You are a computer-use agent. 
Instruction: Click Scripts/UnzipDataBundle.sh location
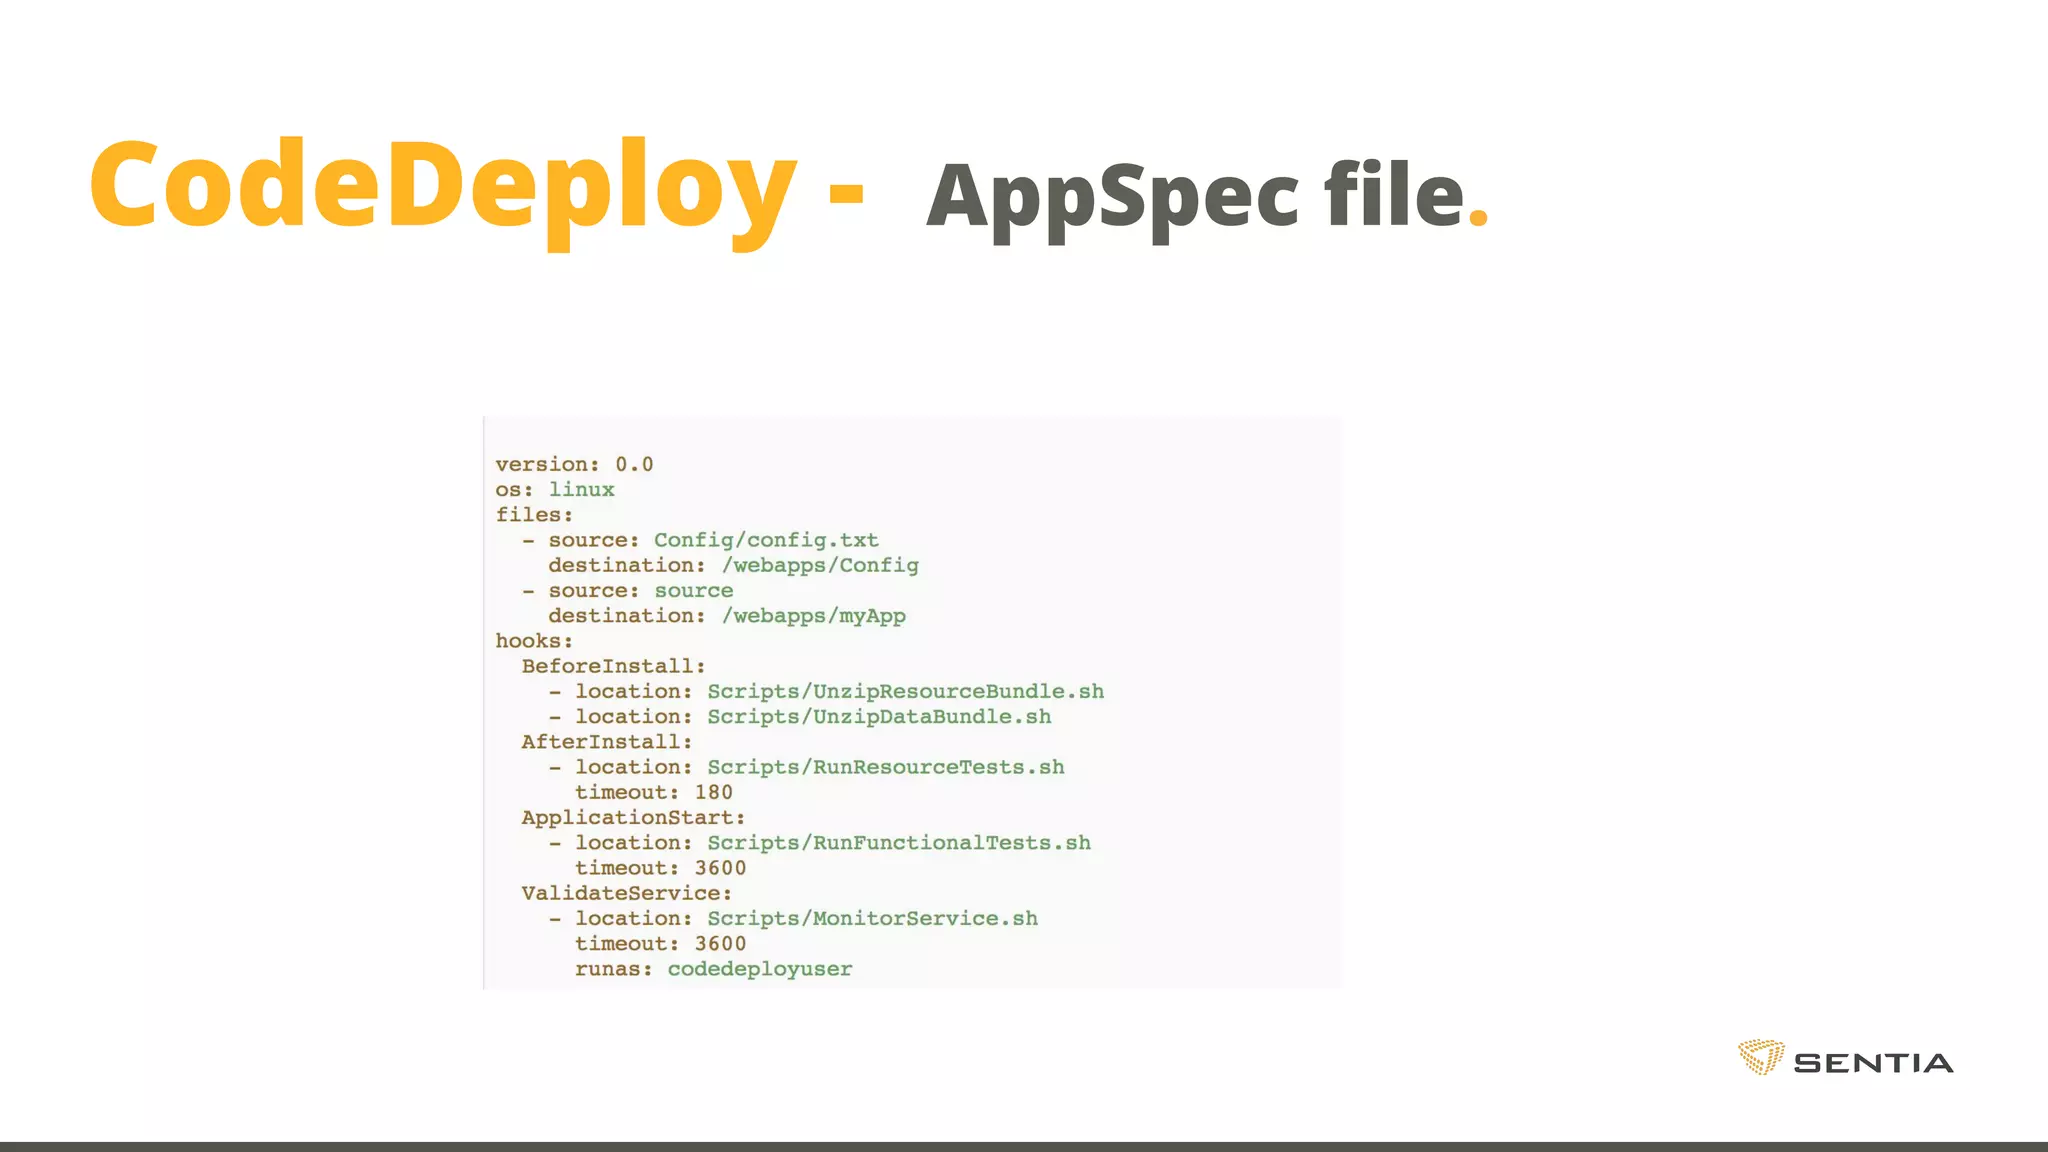(x=879, y=717)
